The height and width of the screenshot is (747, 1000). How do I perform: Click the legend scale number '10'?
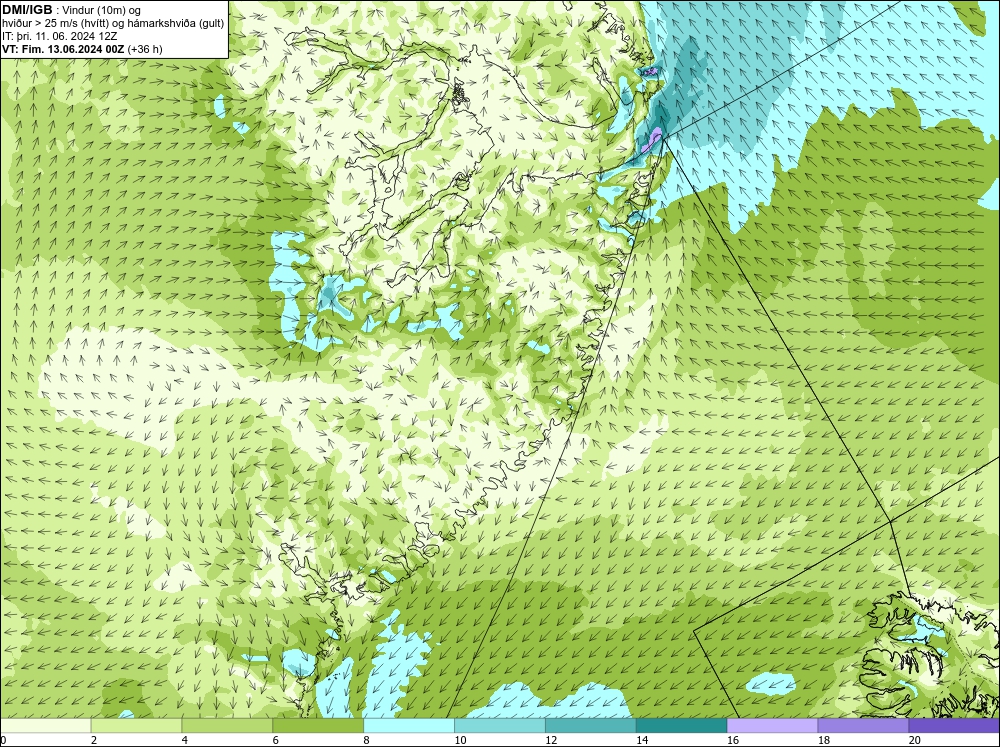(x=460, y=740)
